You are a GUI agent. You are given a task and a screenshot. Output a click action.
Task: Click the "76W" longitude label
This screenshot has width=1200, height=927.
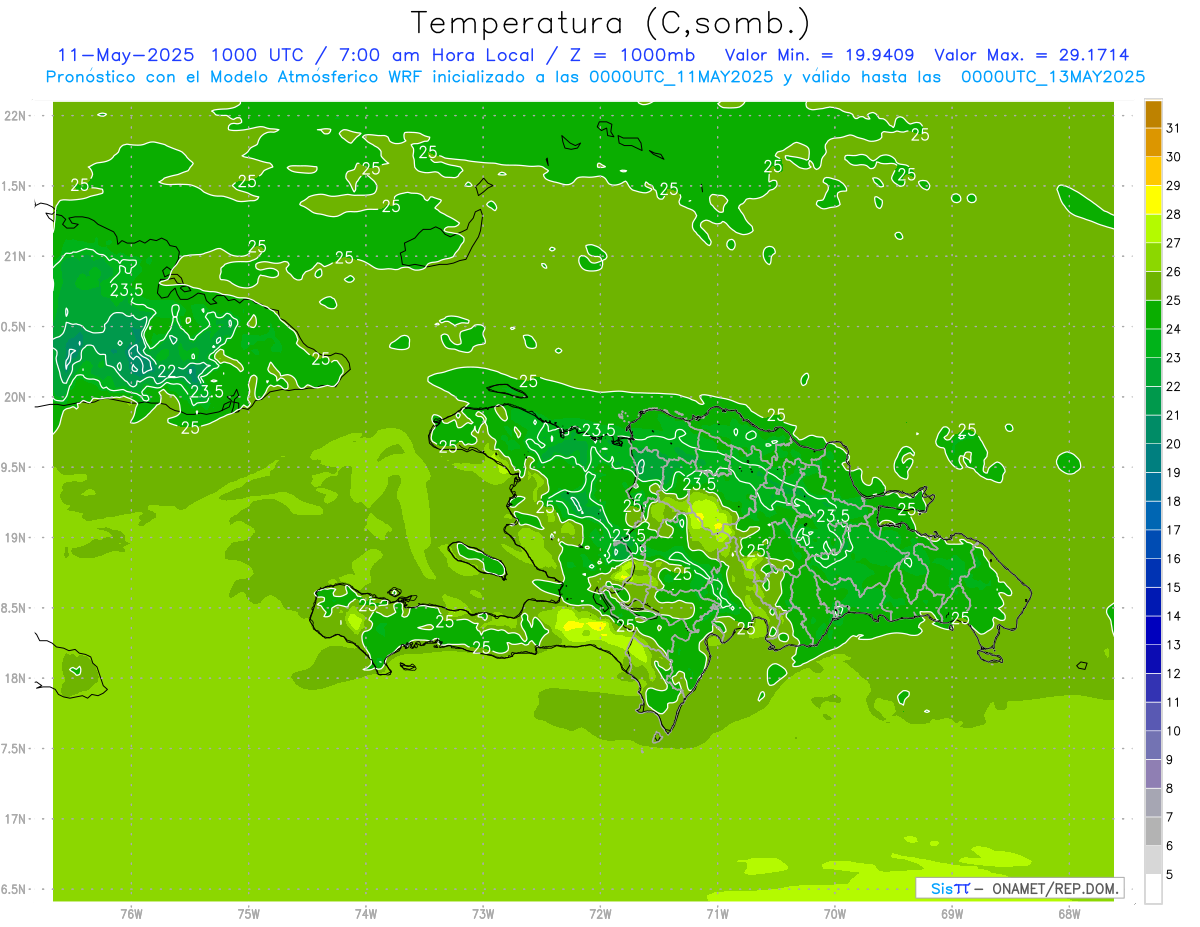tap(131, 914)
